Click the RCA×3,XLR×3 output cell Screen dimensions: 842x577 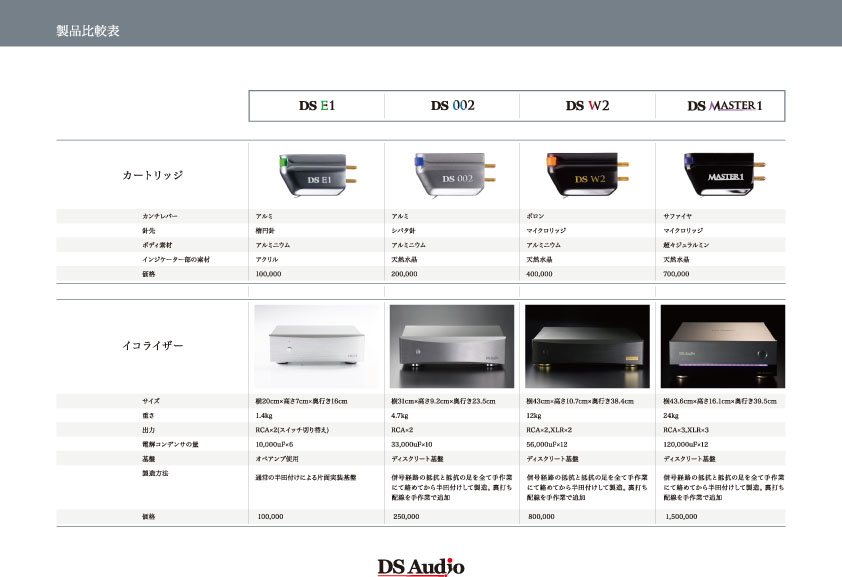[x=686, y=430]
